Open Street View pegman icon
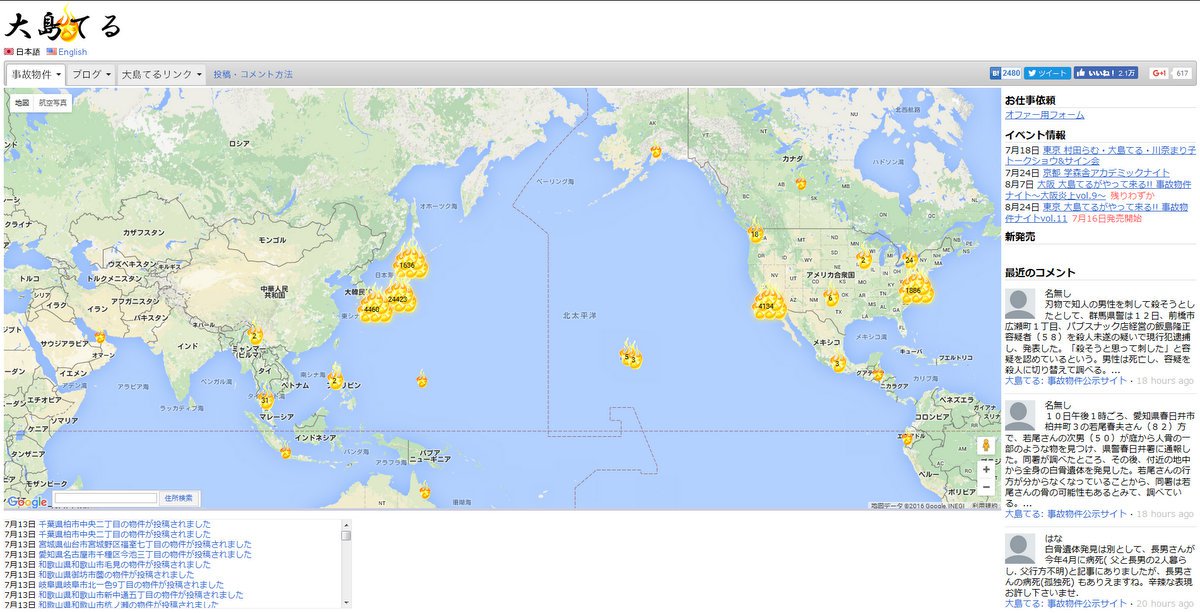 985,444
